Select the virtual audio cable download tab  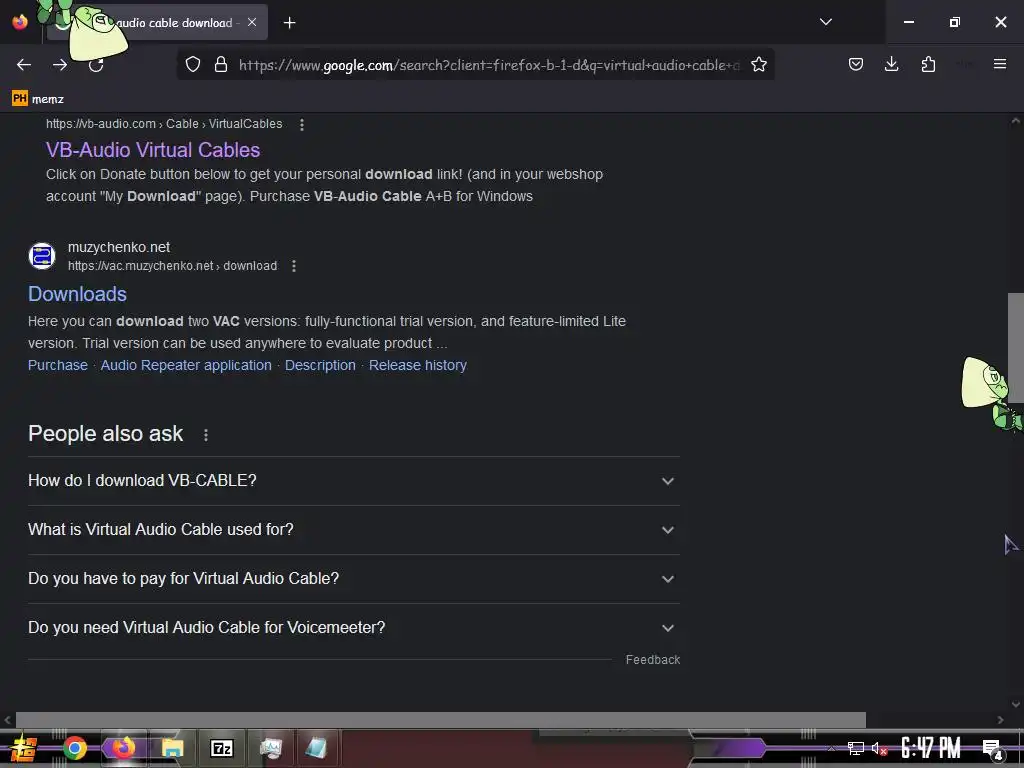[157, 23]
